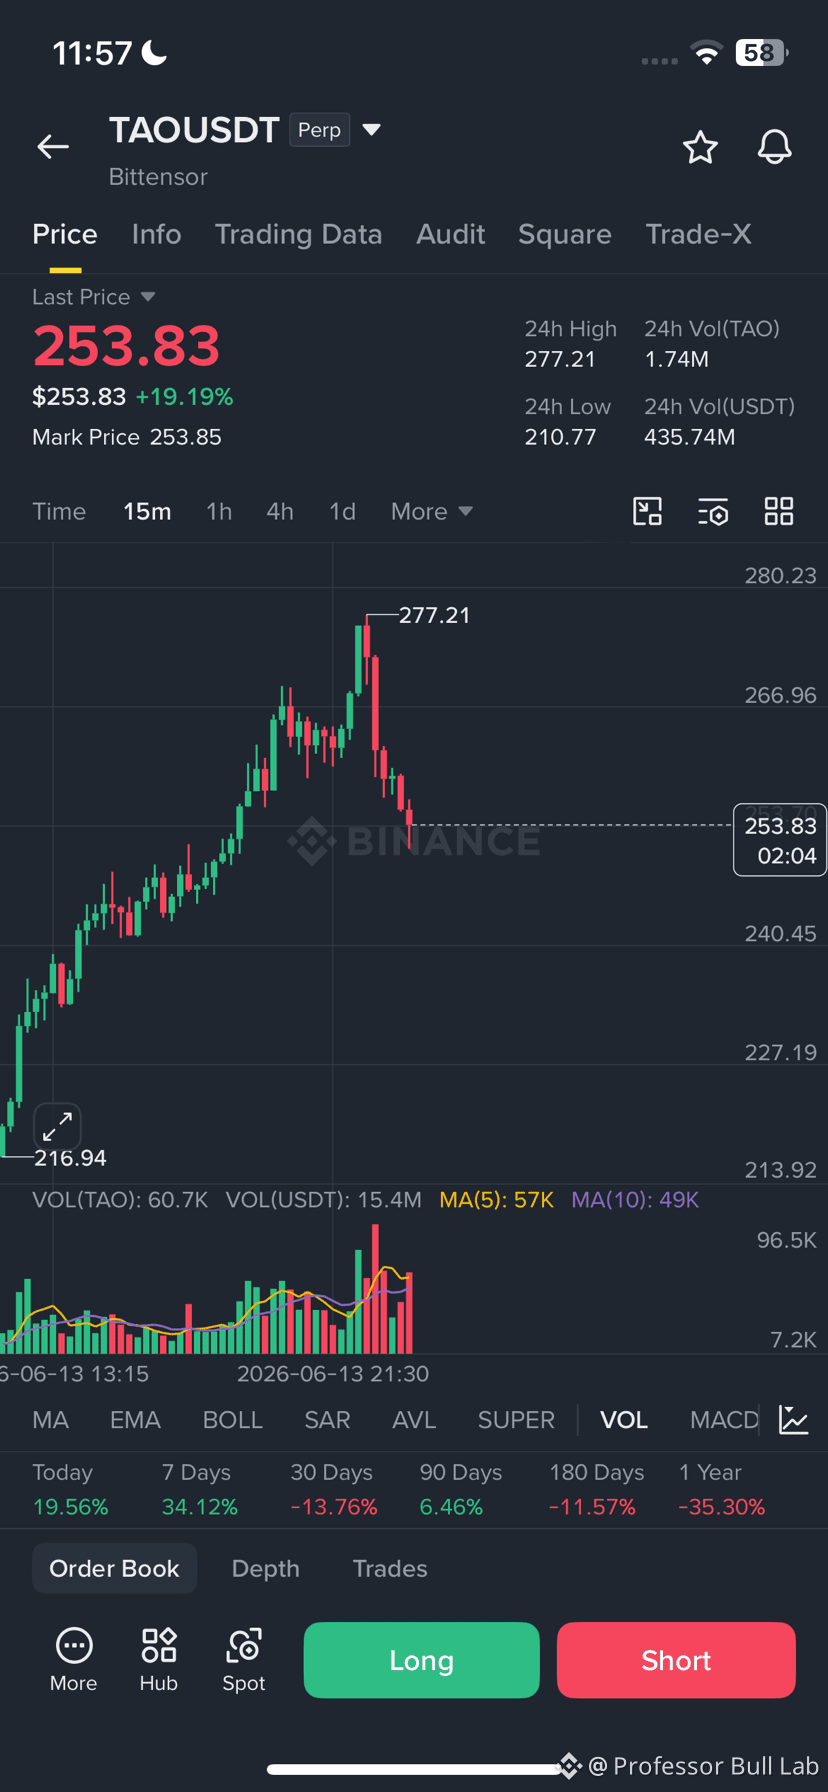828x1792 pixels.
Task: Enable SAR indicator
Action: [327, 1420]
